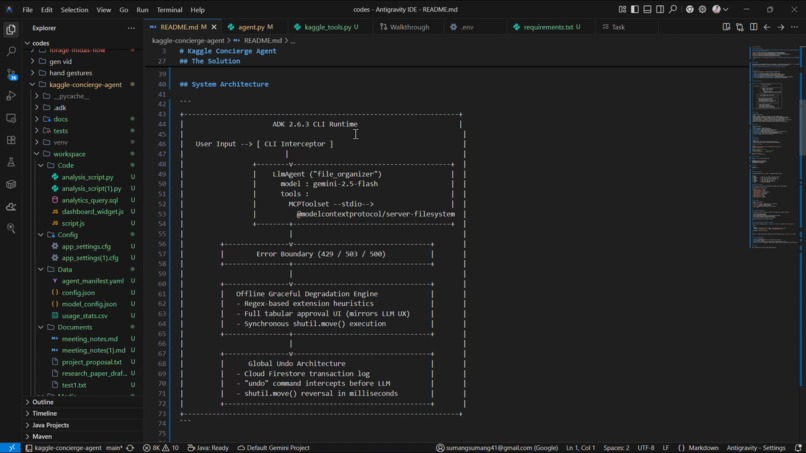Open the Terminal menu
The height and width of the screenshot is (453, 806).
[x=169, y=9]
